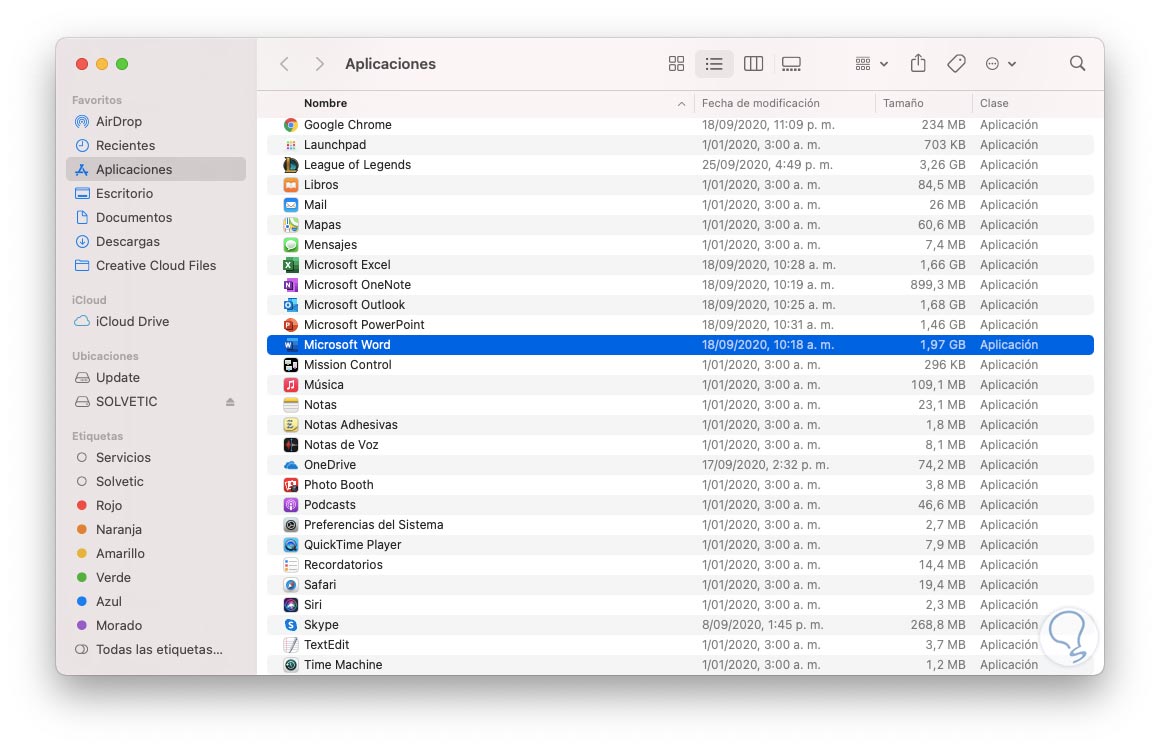Select the Música app icon
This screenshot has width=1160, height=749.
pyautogui.click(x=291, y=385)
